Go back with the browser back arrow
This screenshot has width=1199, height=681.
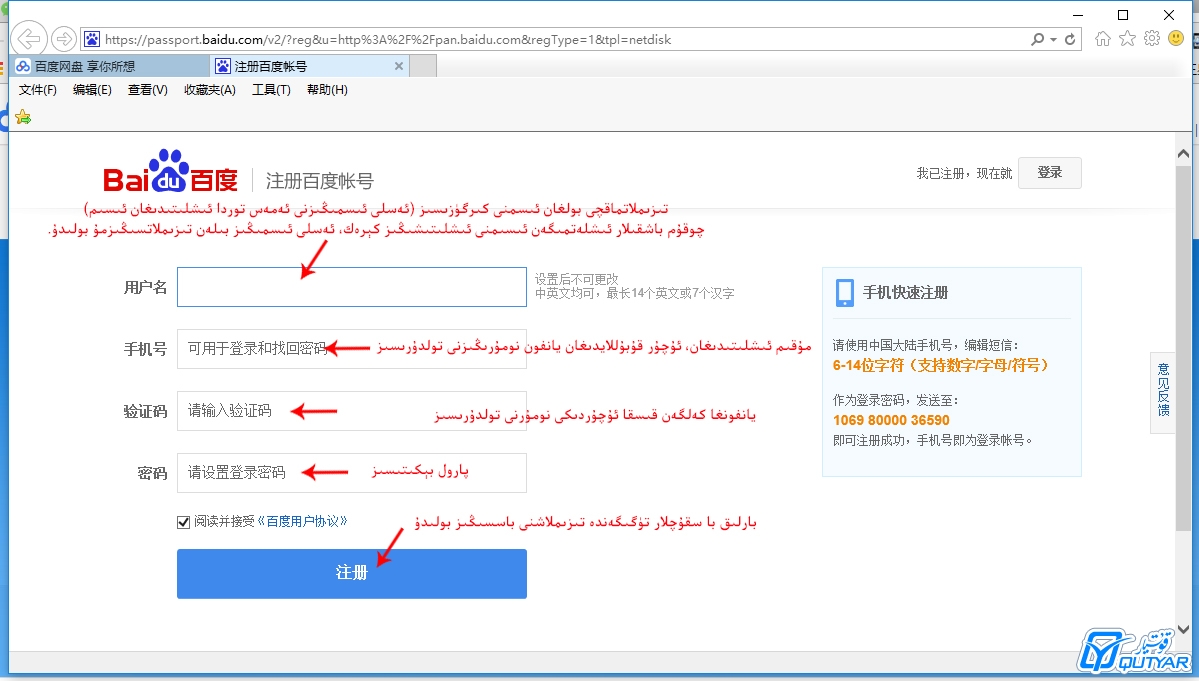(29, 38)
